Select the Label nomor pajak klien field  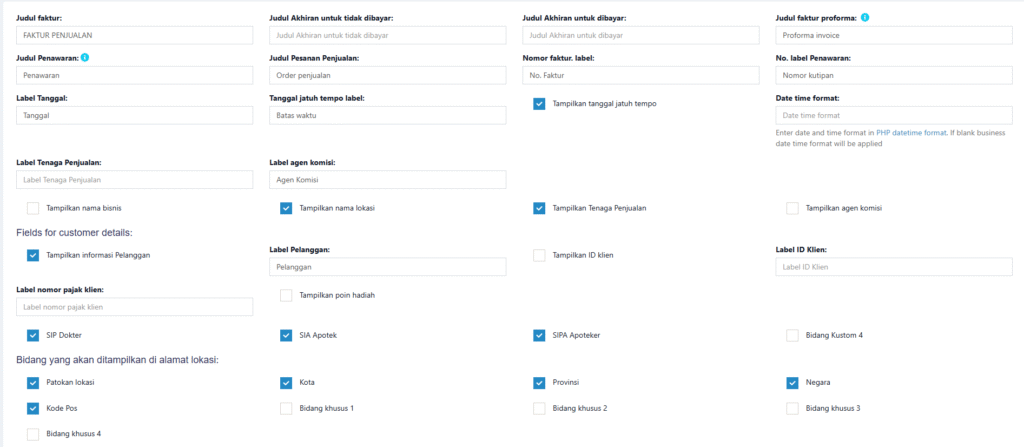[x=135, y=307]
